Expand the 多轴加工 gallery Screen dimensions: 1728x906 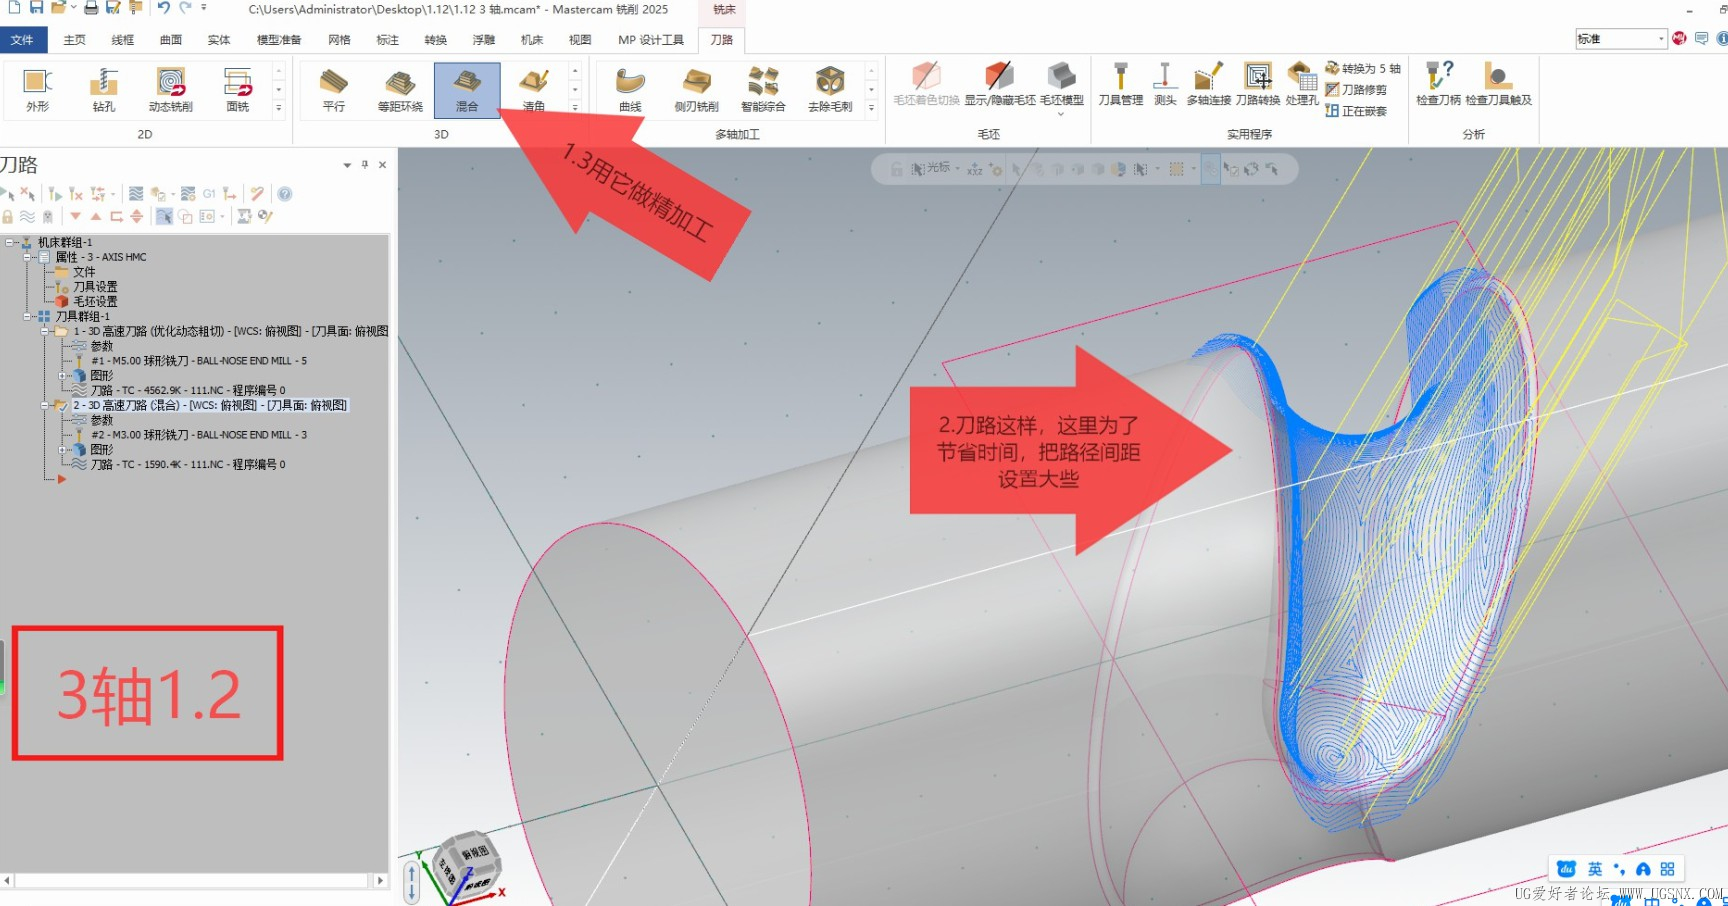coord(871,108)
